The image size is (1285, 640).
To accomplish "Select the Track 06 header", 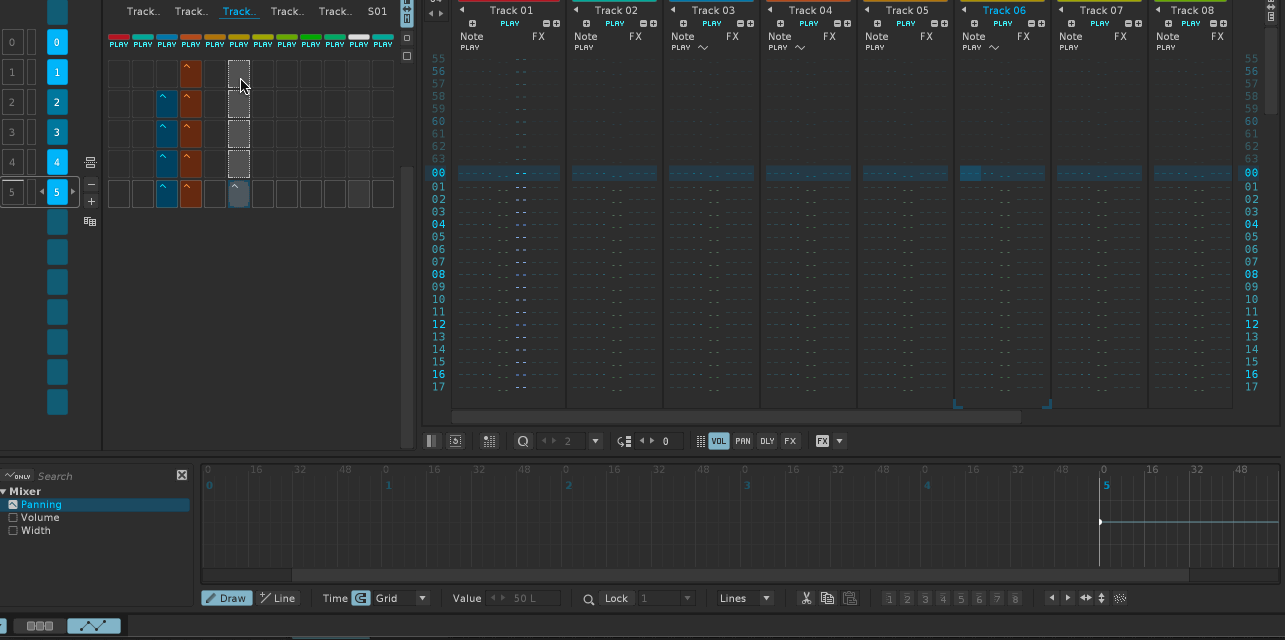I will pyautogui.click(x=1004, y=11).
